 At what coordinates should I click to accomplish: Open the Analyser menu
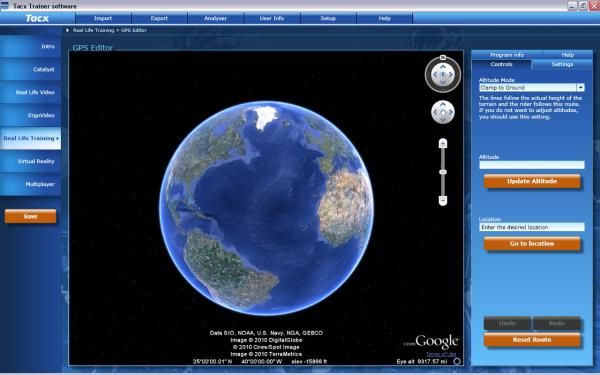coord(215,18)
